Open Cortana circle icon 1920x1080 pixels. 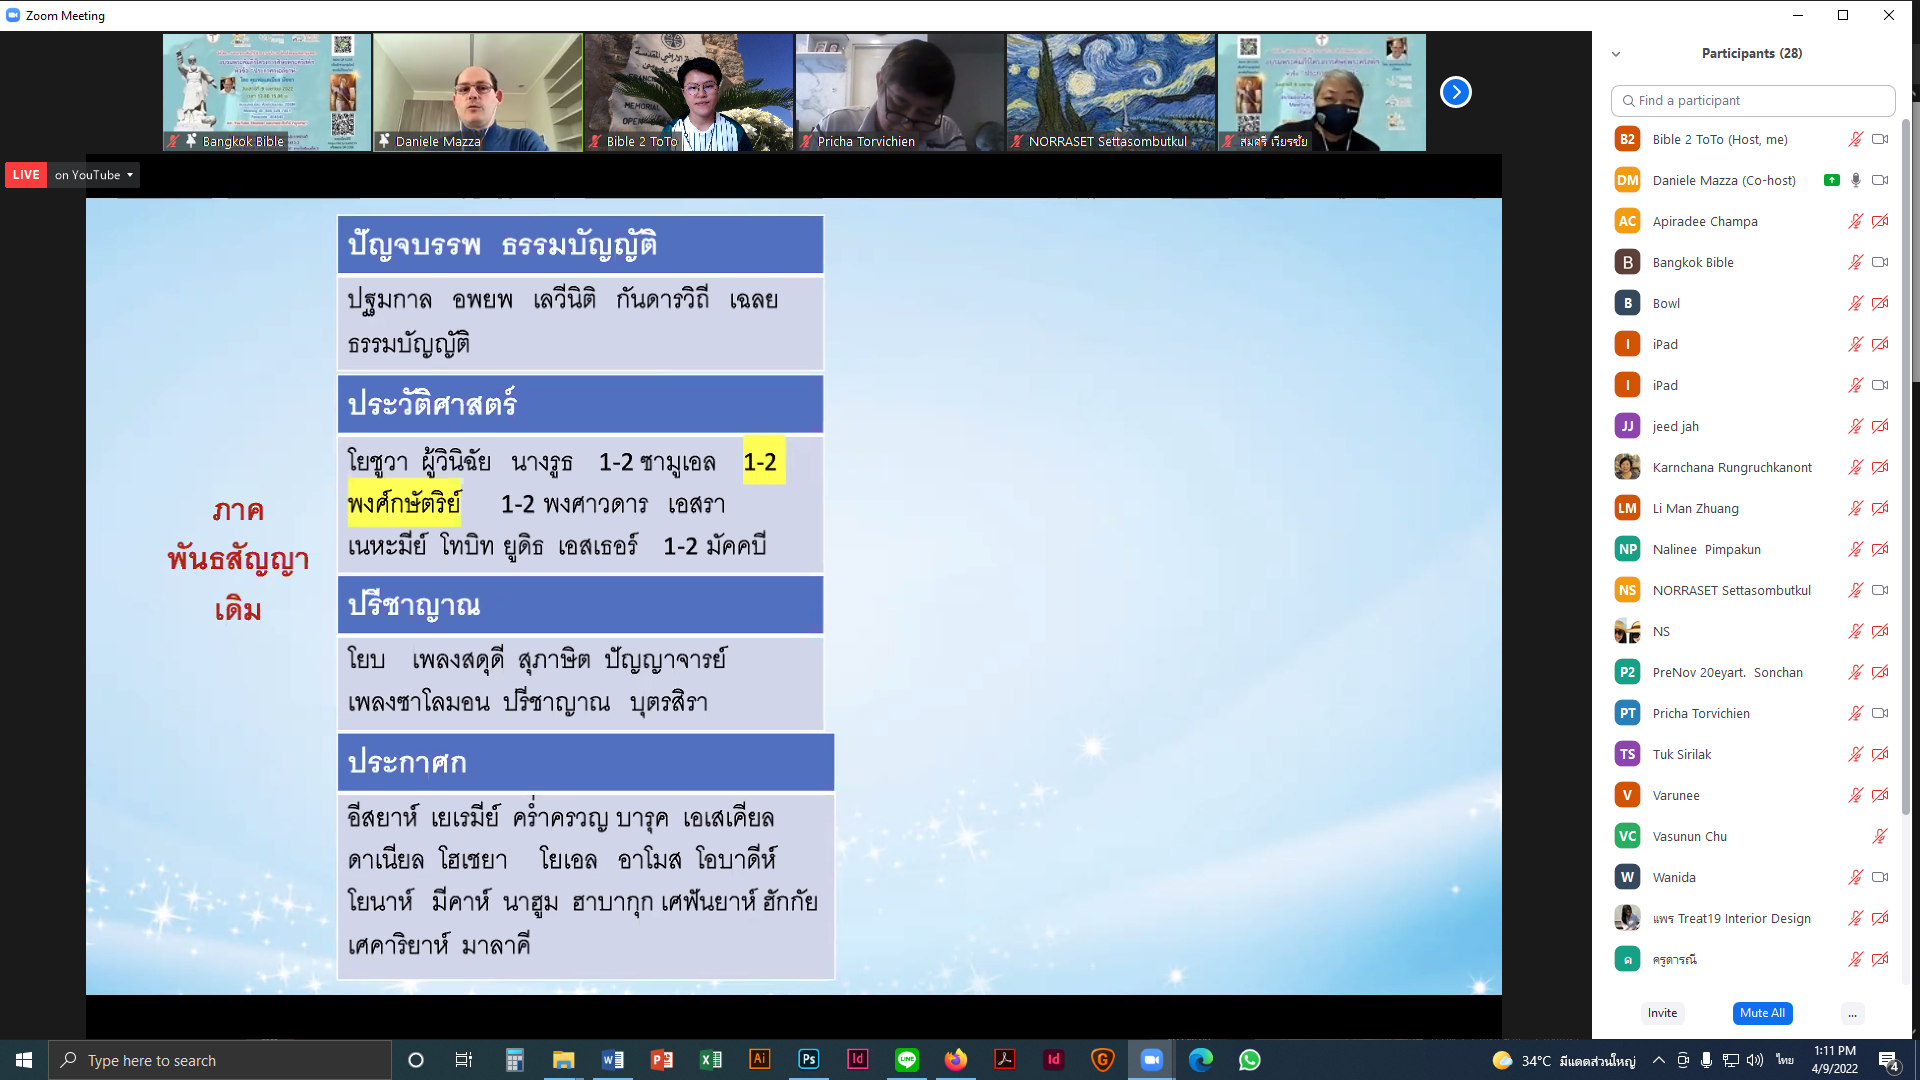pos(416,1060)
